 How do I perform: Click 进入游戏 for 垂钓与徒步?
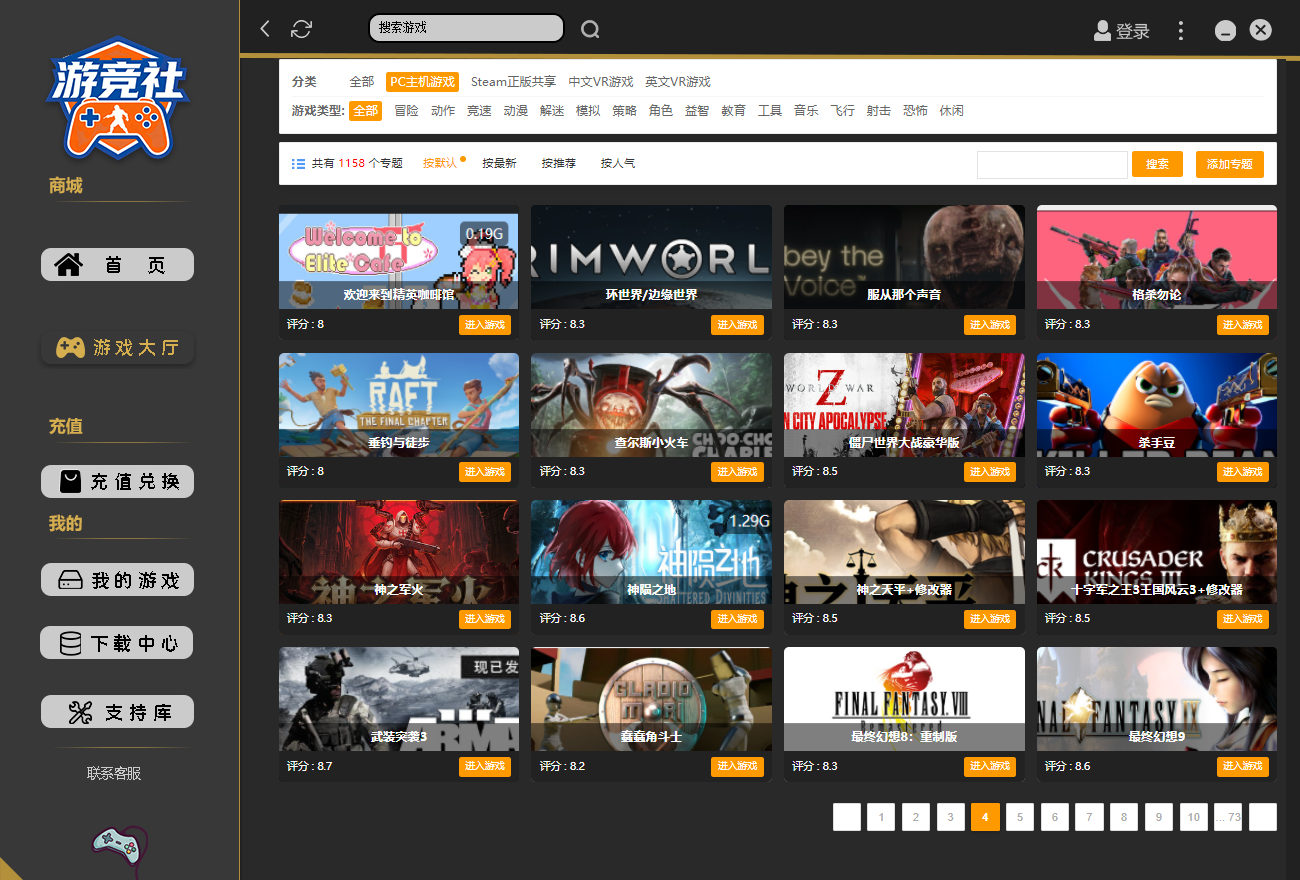[485, 472]
